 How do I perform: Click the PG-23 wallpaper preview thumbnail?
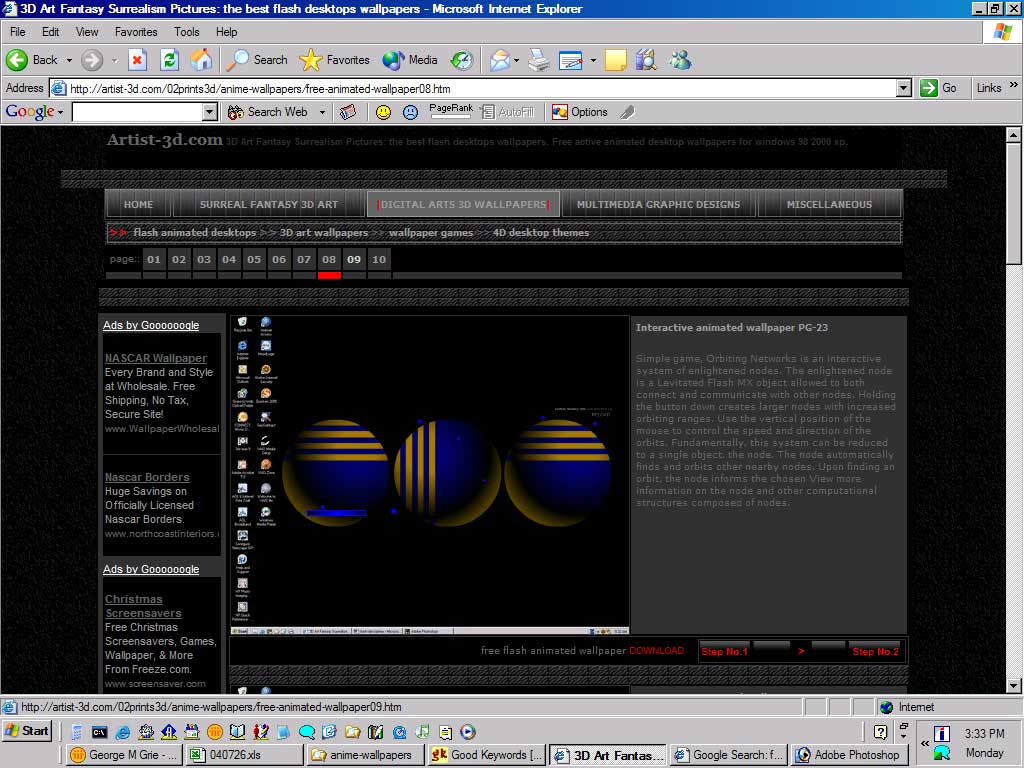[x=429, y=475]
